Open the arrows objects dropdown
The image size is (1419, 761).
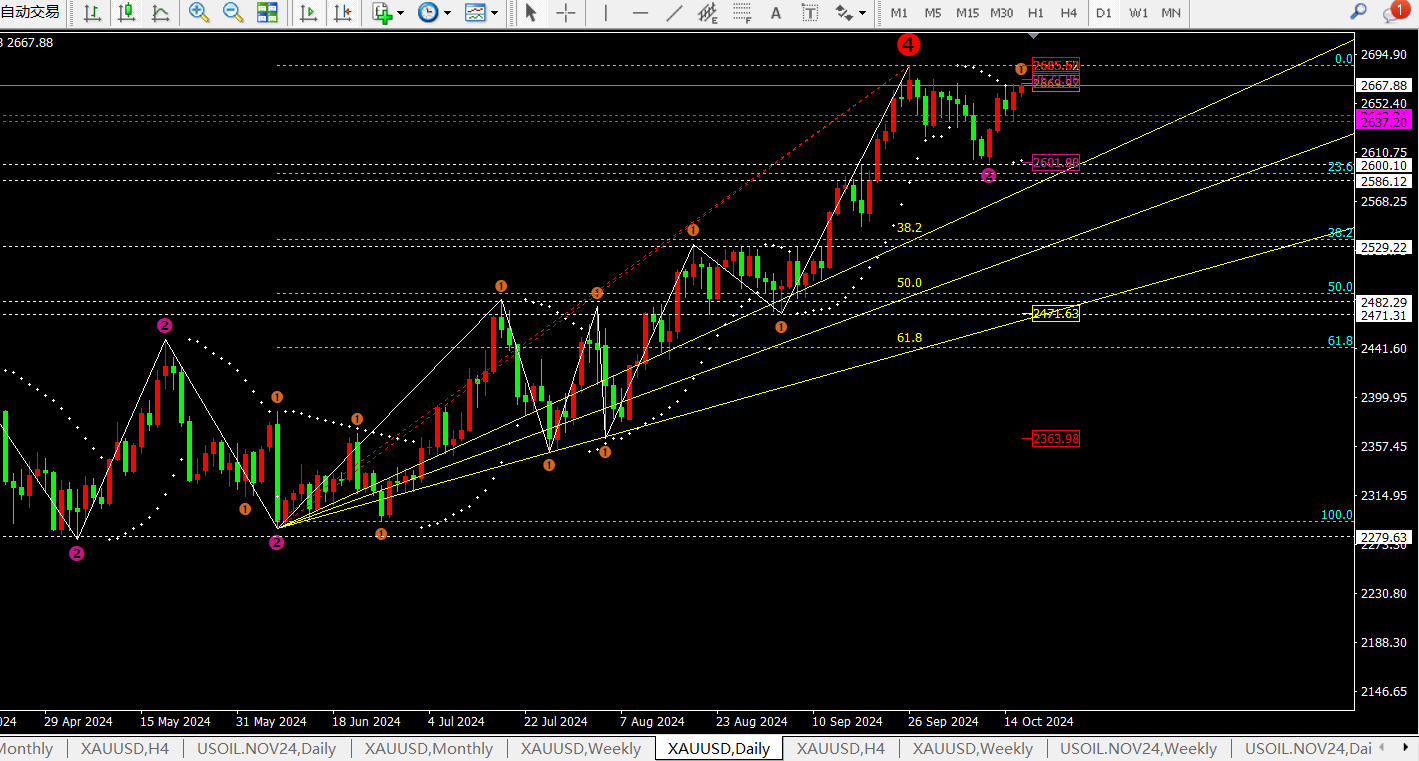(x=850, y=13)
